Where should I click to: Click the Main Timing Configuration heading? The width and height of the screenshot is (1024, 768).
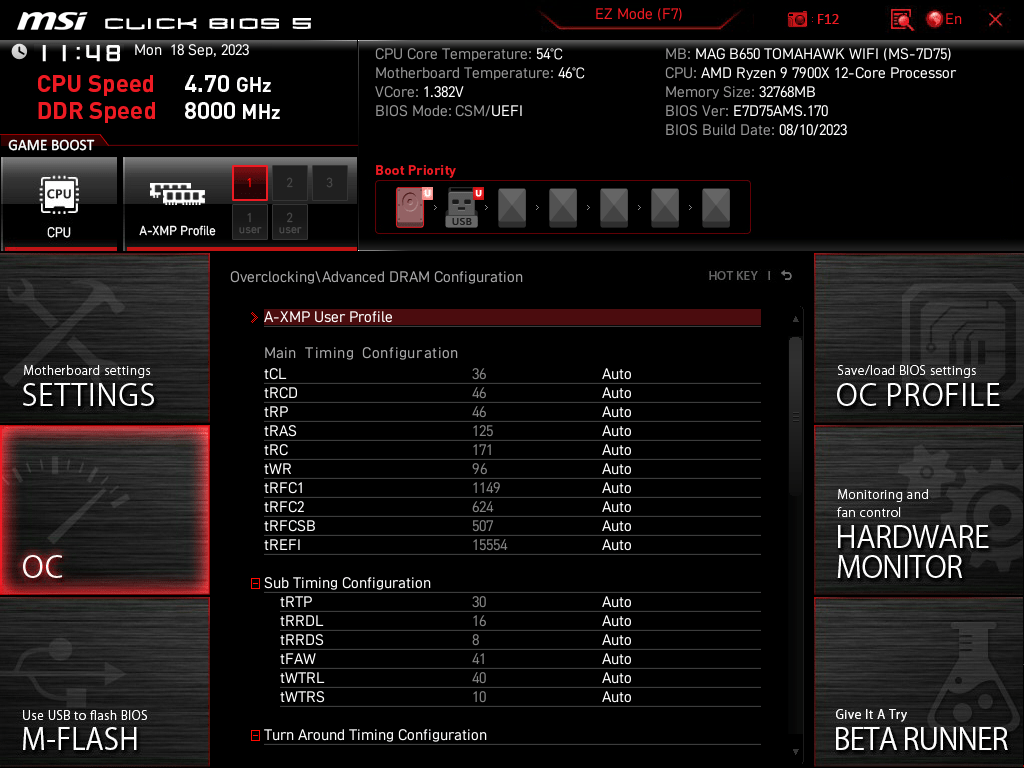tap(360, 353)
